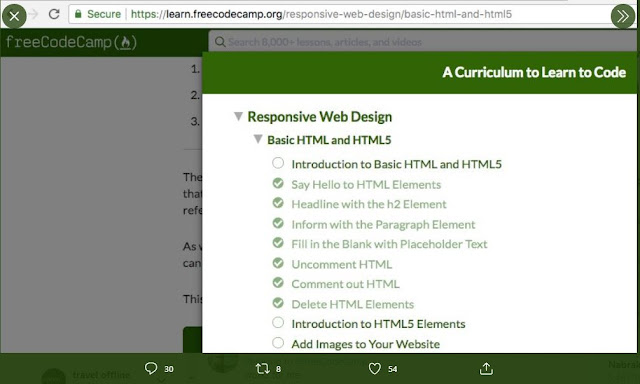Open the Basic HTML and HTML5 heading

click(x=329, y=140)
